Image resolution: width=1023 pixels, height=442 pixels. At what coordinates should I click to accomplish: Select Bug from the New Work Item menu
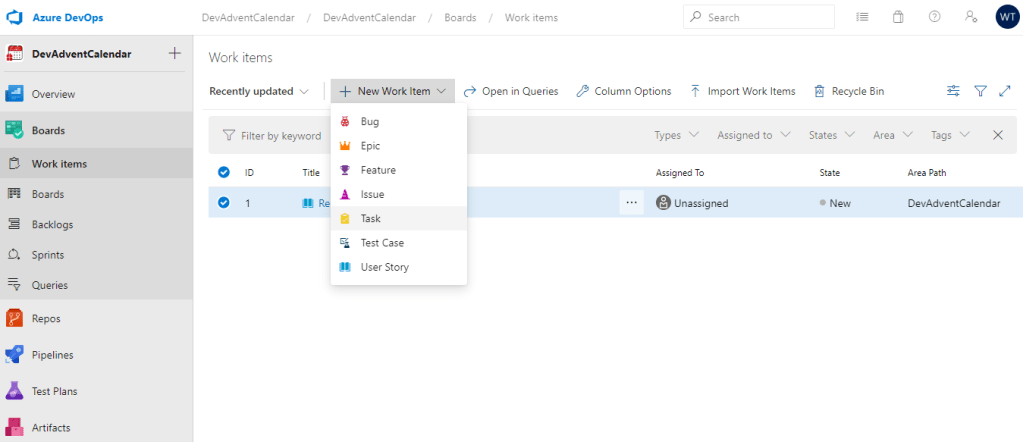pyautogui.click(x=369, y=121)
